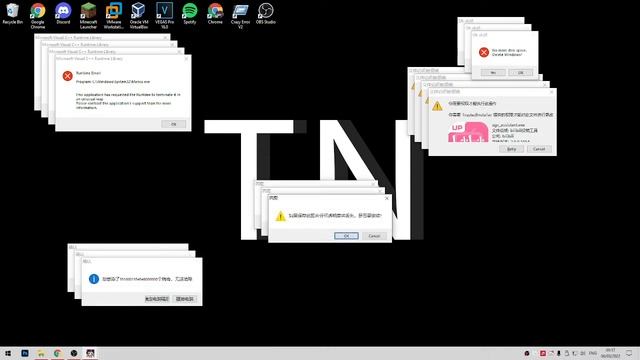This screenshot has width=640, height=360.
Task: Click the "Delete Windows?" message text
Action: (x=507, y=54)
